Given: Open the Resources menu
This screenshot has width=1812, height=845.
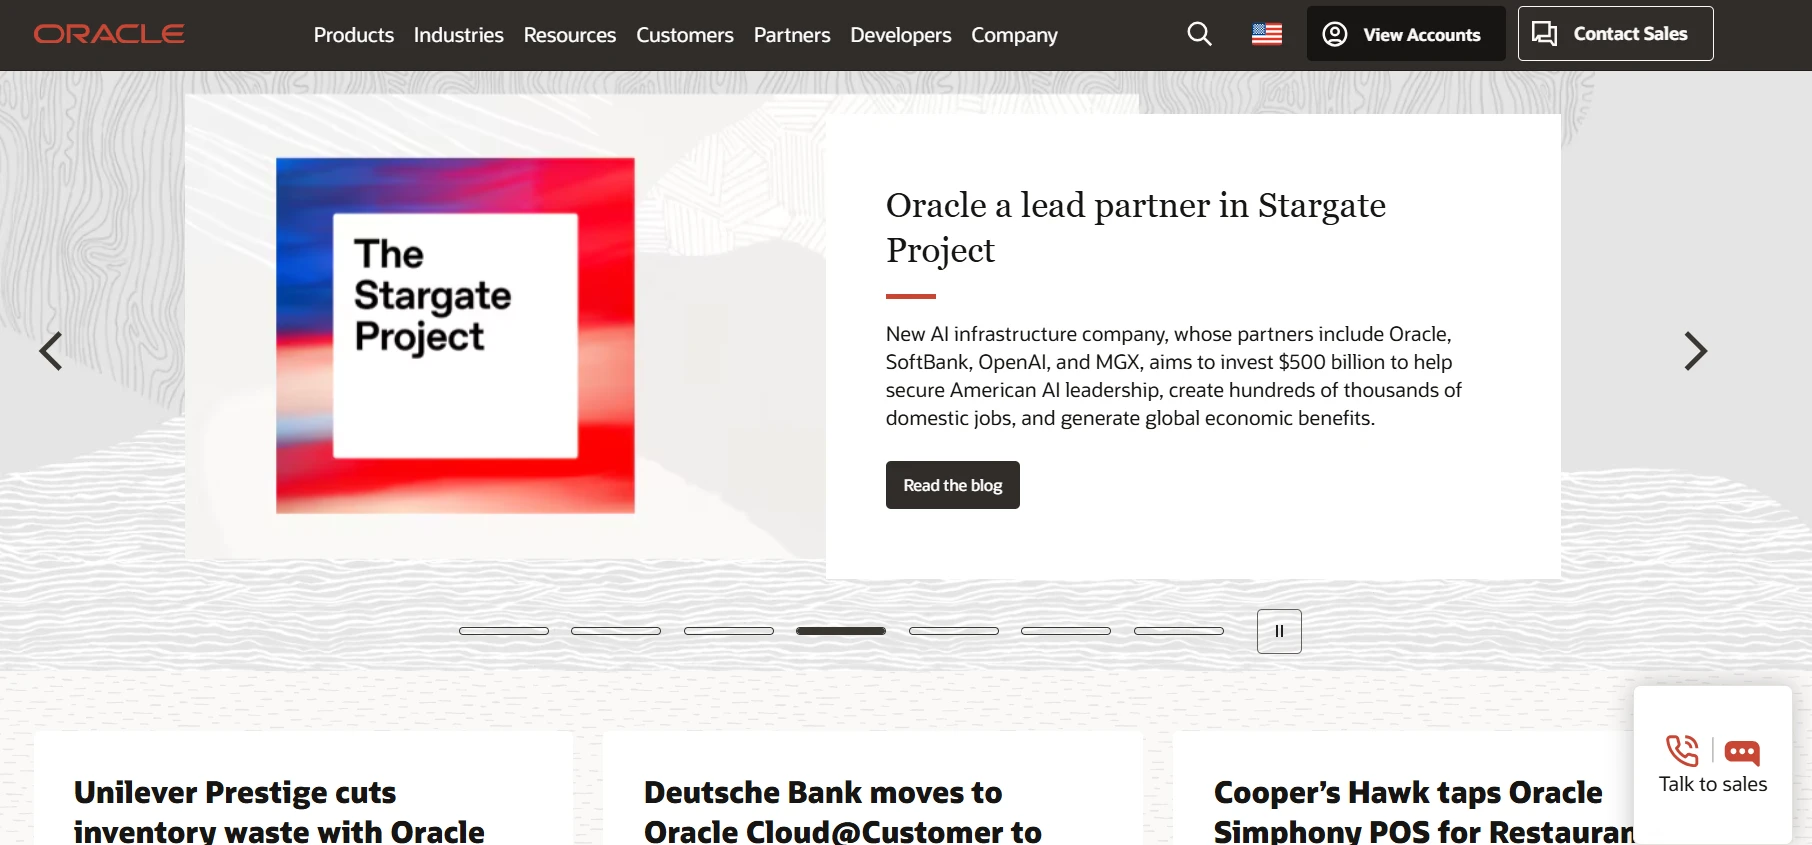Looking at the screenshot, I should click(x=570, y=35).
